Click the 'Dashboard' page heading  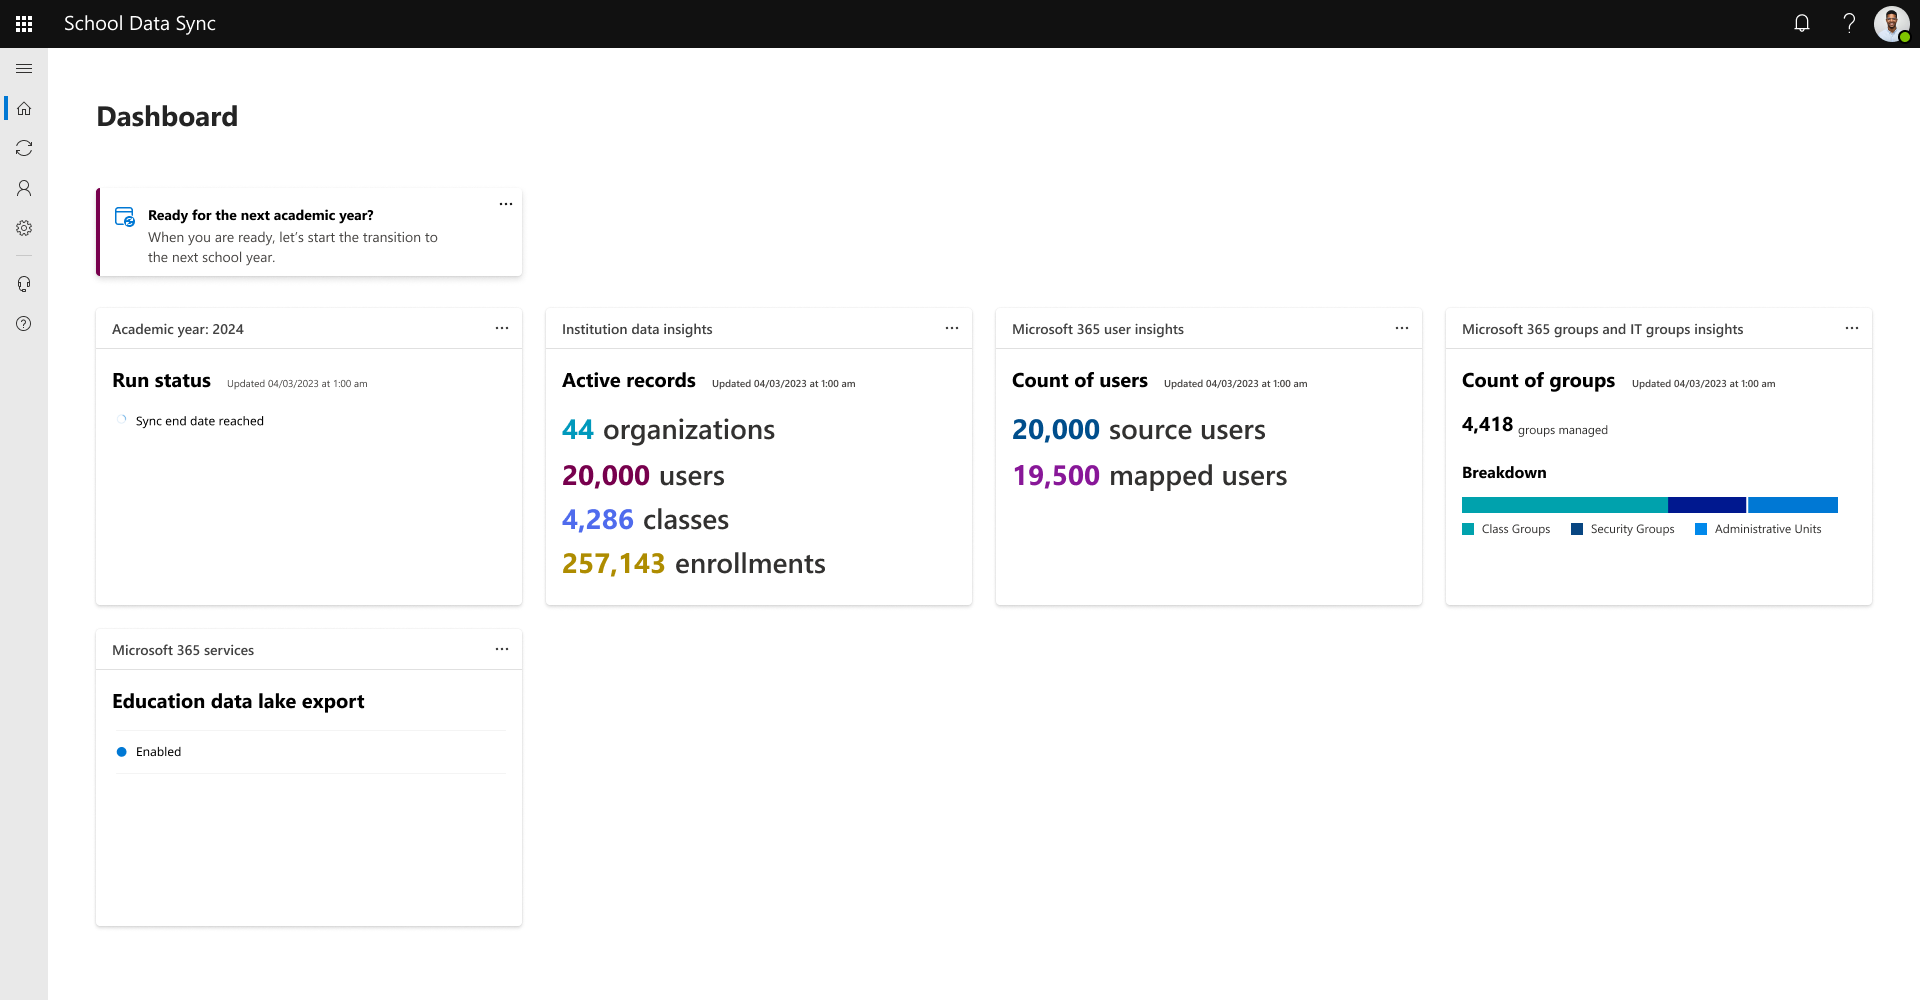point(167,117)
